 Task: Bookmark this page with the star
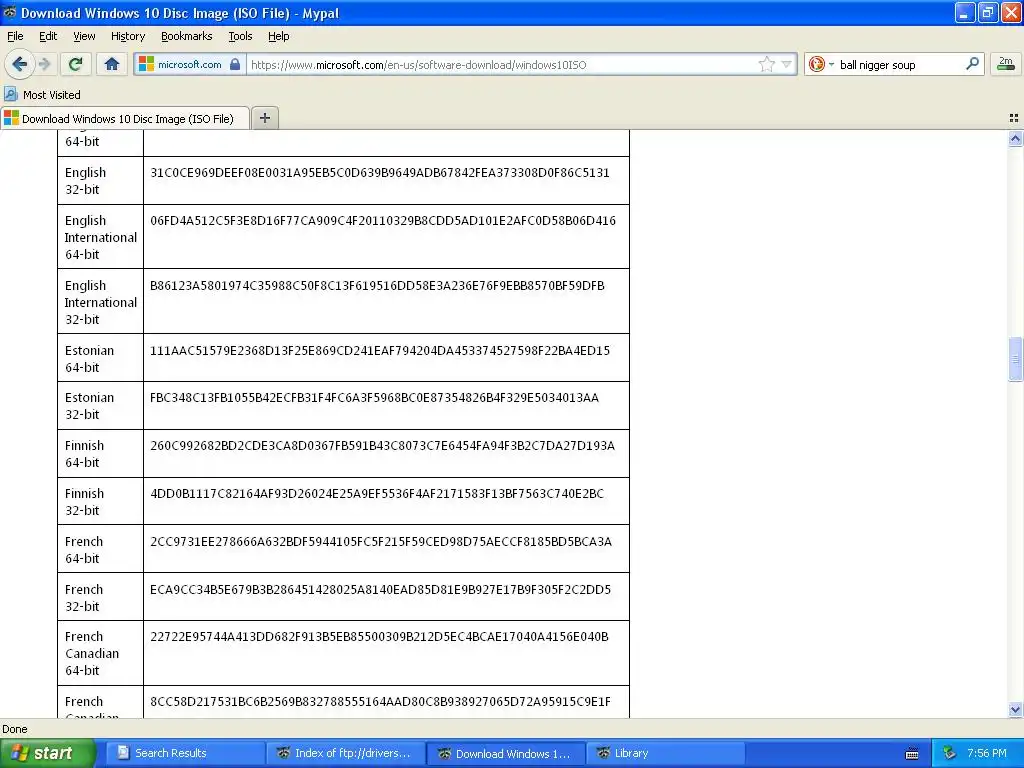point(766,64)
